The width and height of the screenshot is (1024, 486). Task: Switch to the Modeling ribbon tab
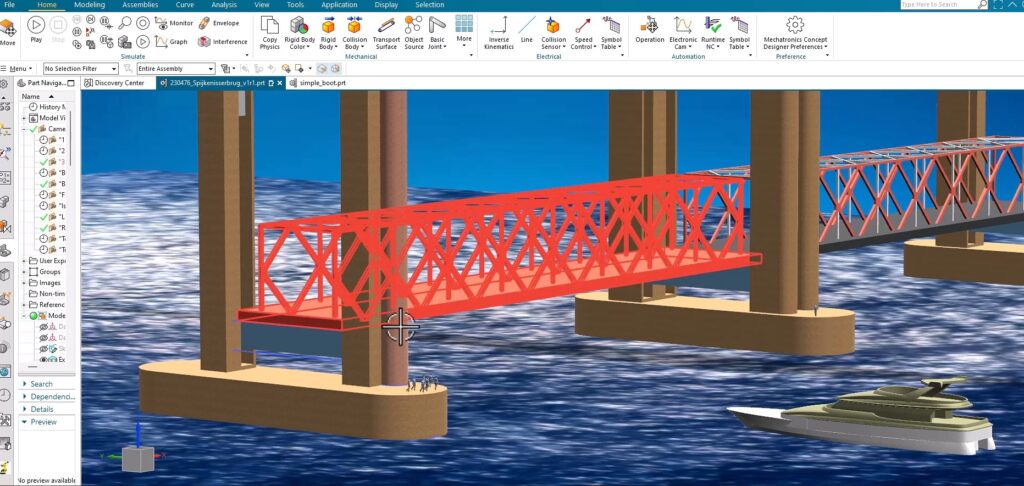[89, 5]
